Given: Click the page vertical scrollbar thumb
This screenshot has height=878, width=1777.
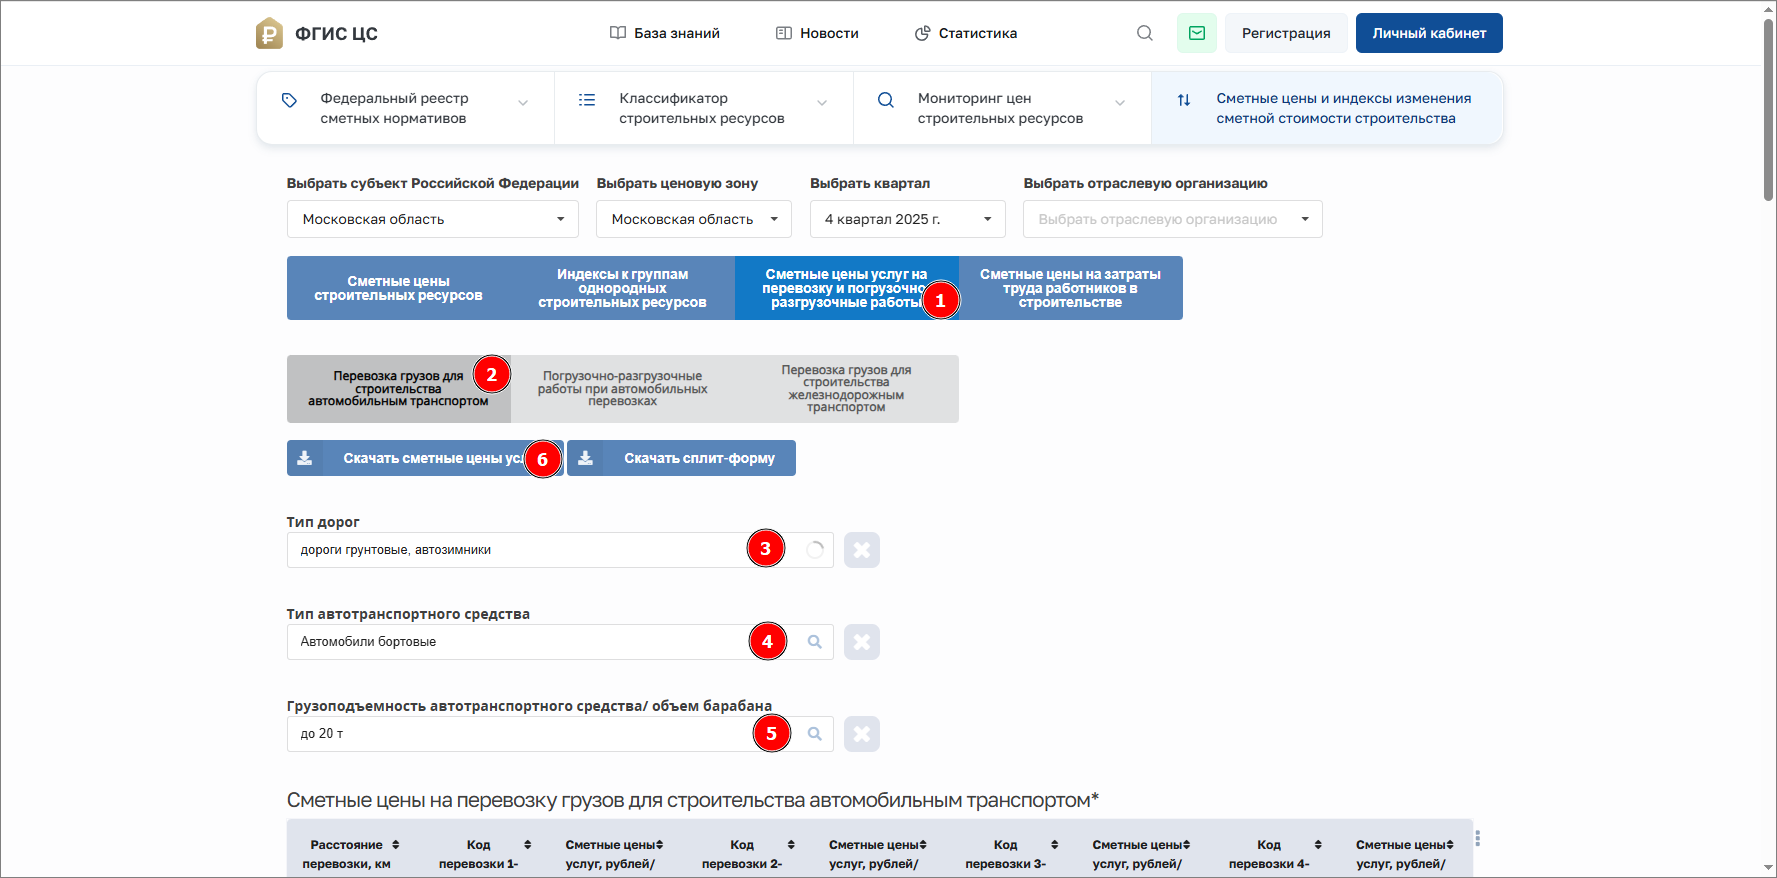Looking at the screenshot, I should coord(1768,108).
